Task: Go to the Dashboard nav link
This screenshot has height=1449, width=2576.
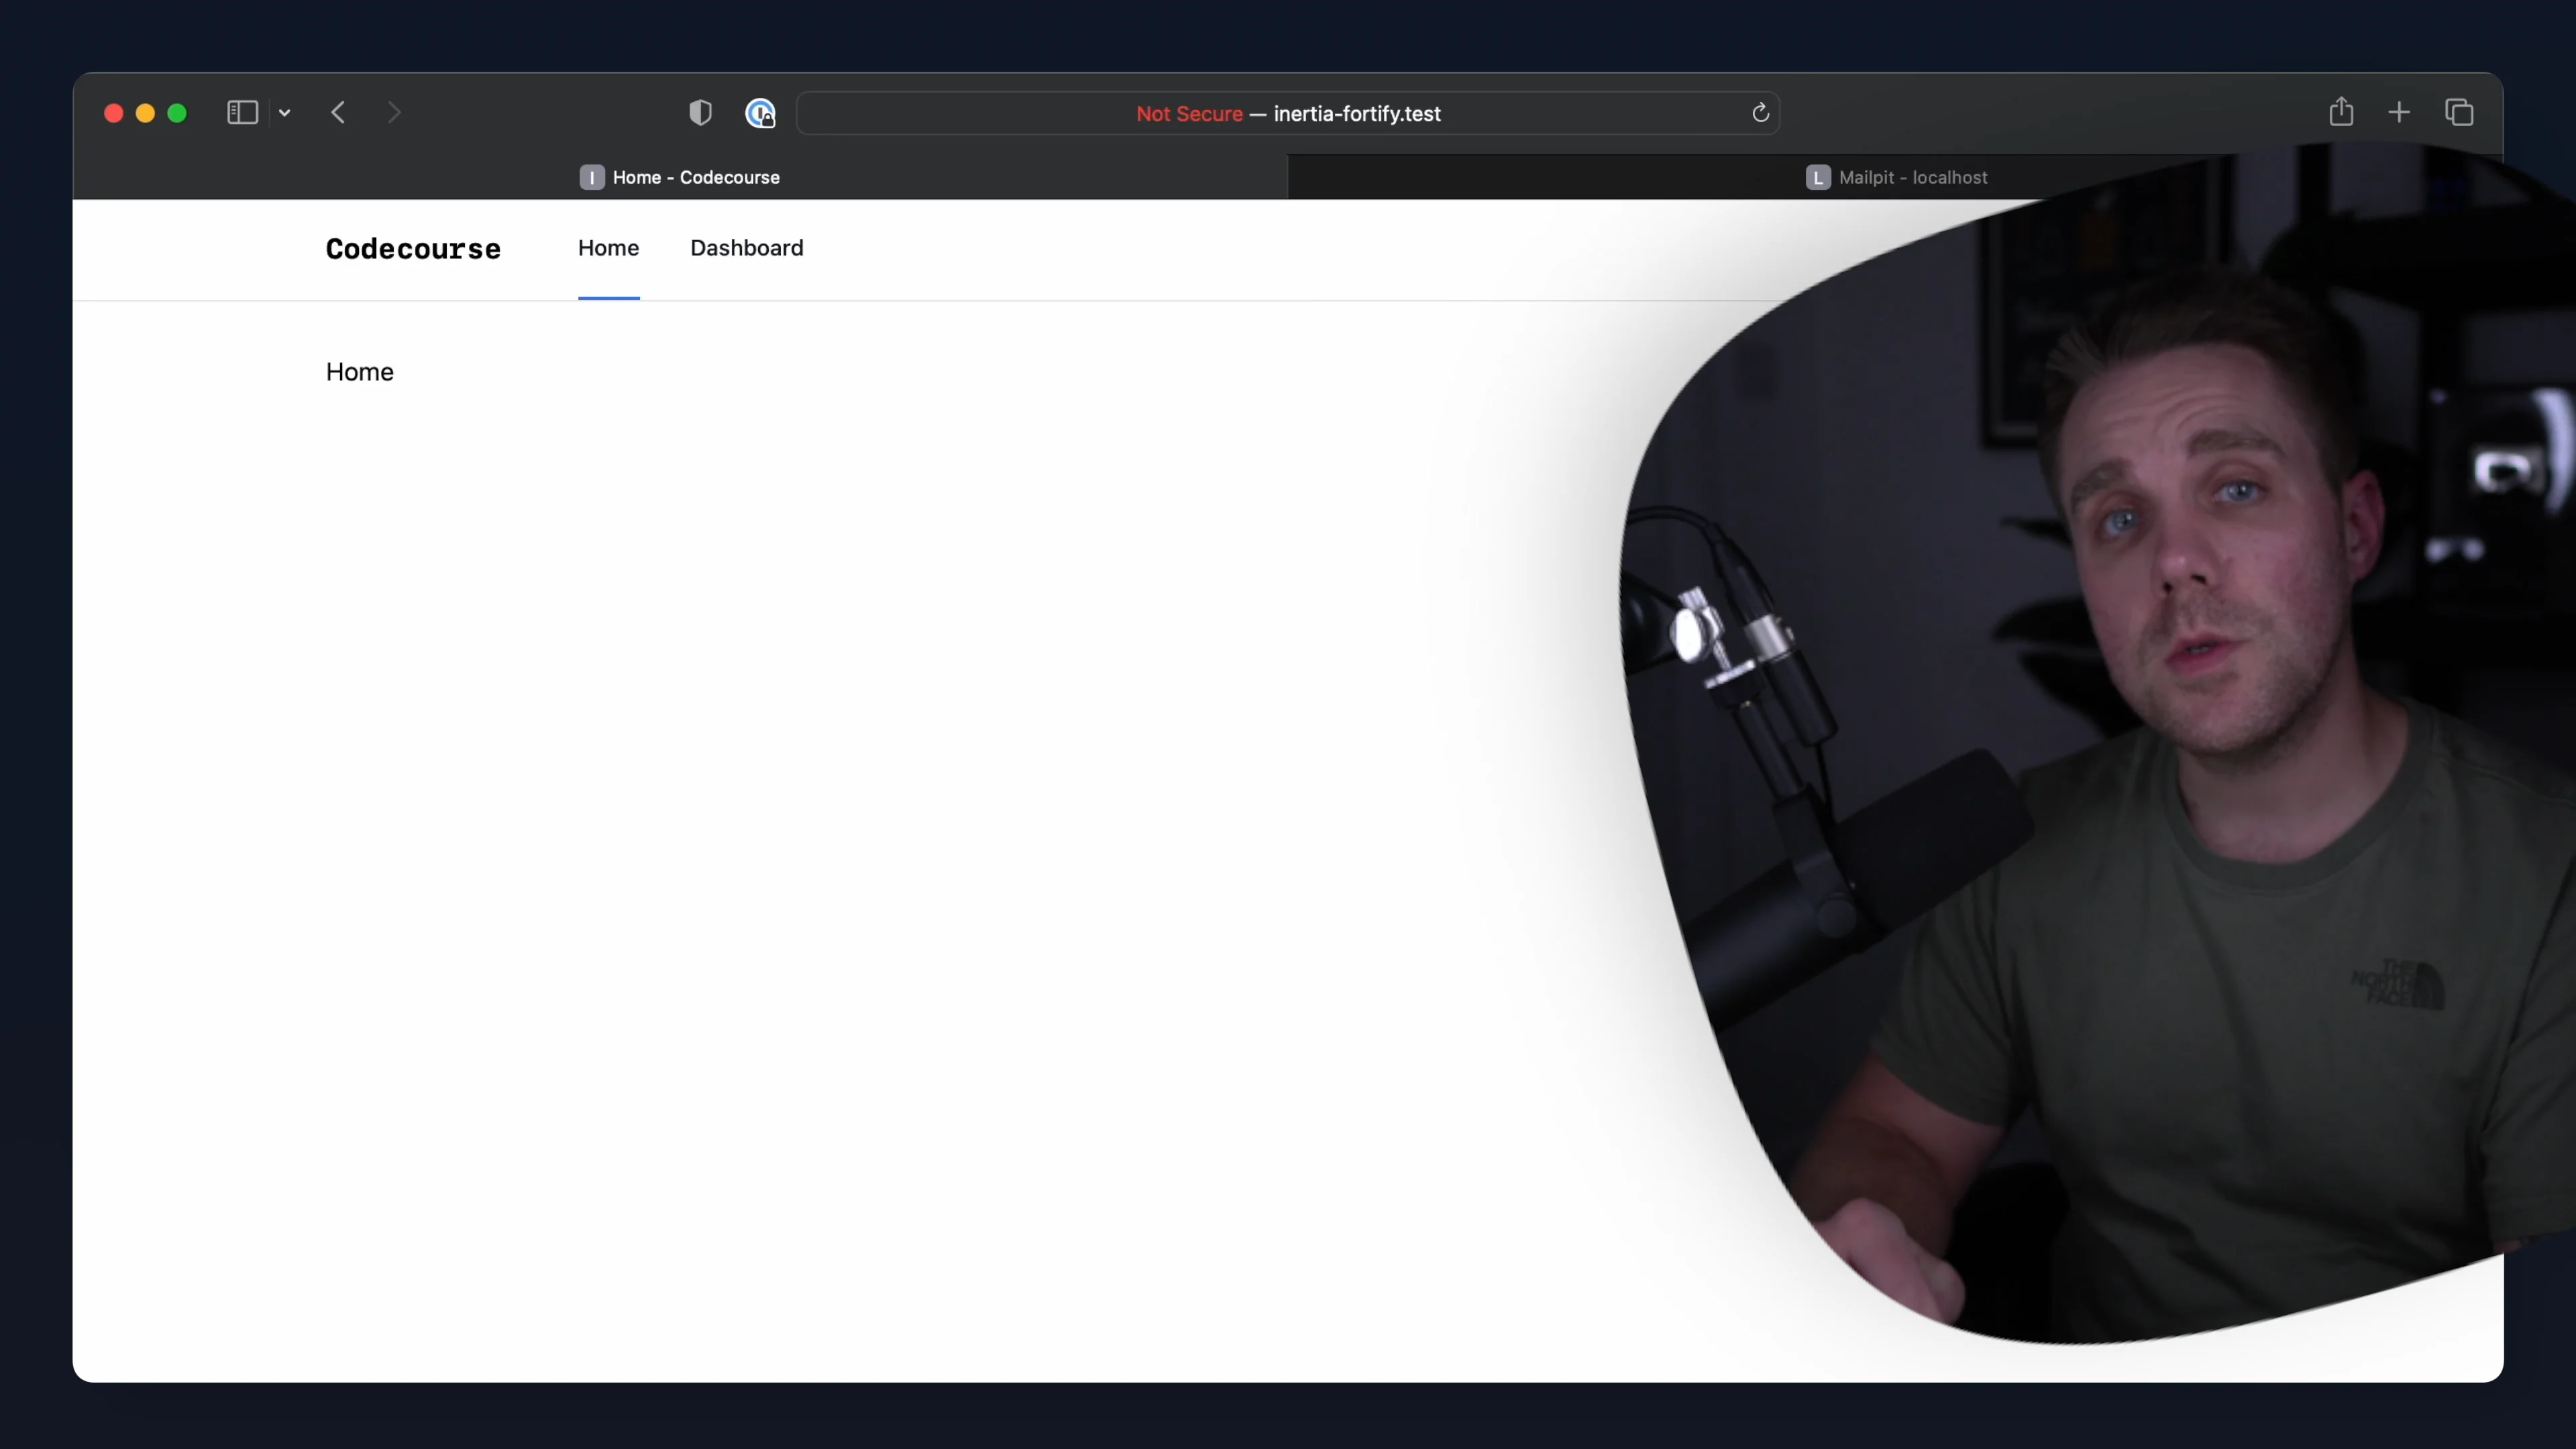Action: [x=746, y=248]
